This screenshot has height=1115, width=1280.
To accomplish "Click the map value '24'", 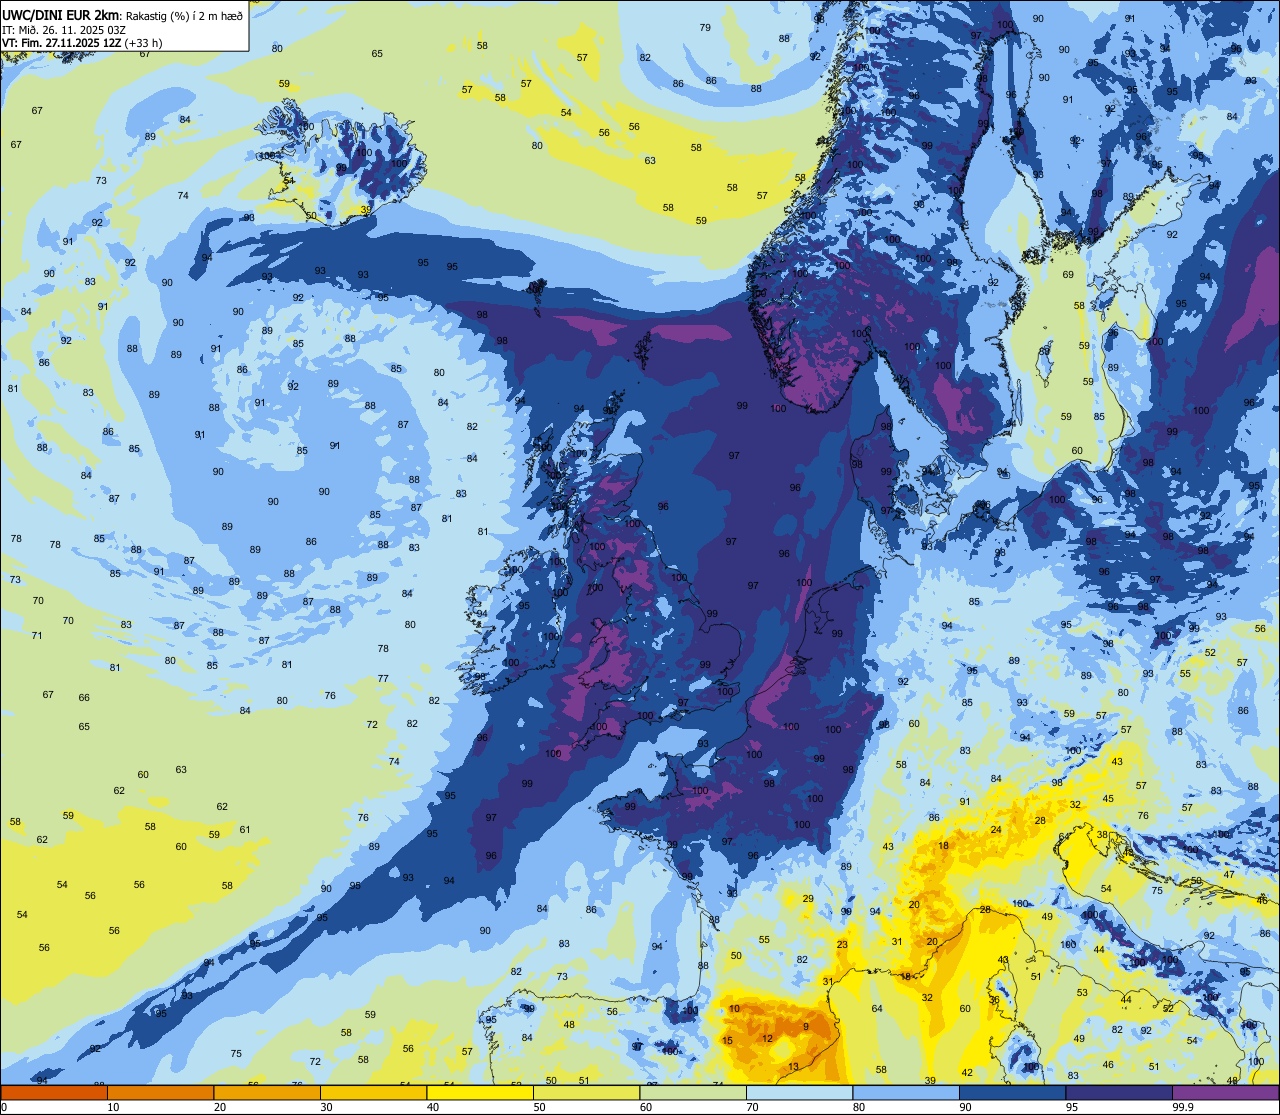I will click(996, 830).
